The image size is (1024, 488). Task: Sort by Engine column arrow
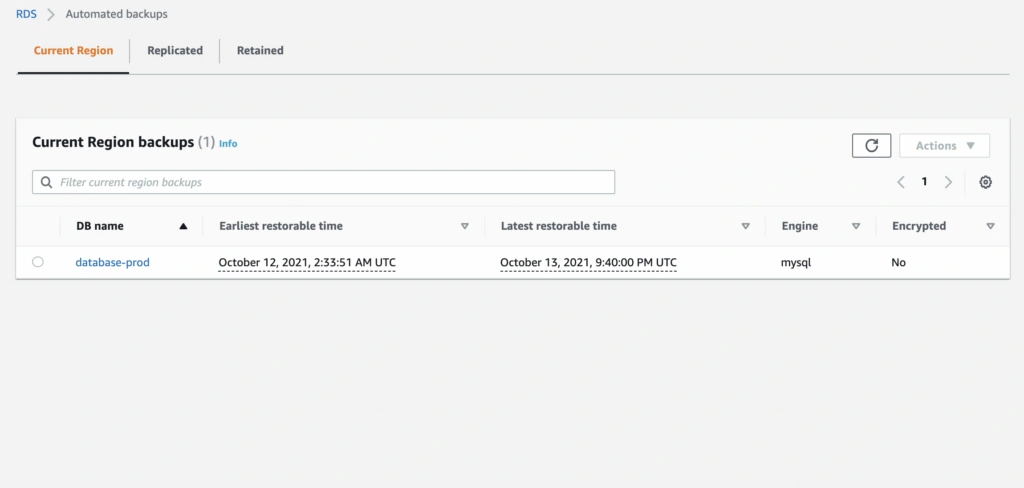pyautogui.click(x=856, y=226)
